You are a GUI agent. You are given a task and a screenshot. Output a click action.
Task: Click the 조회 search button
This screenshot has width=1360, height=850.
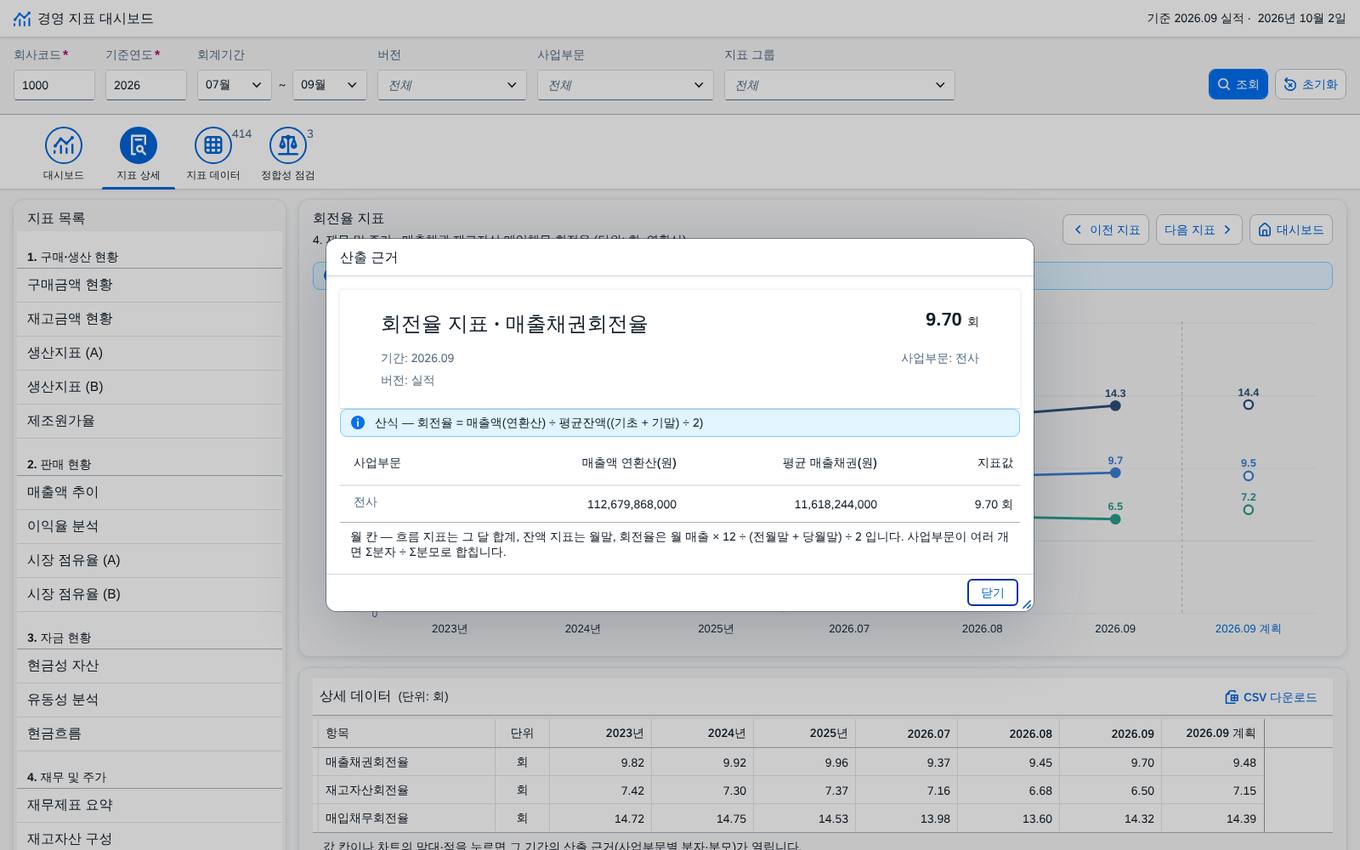[x=1238, y=85]
